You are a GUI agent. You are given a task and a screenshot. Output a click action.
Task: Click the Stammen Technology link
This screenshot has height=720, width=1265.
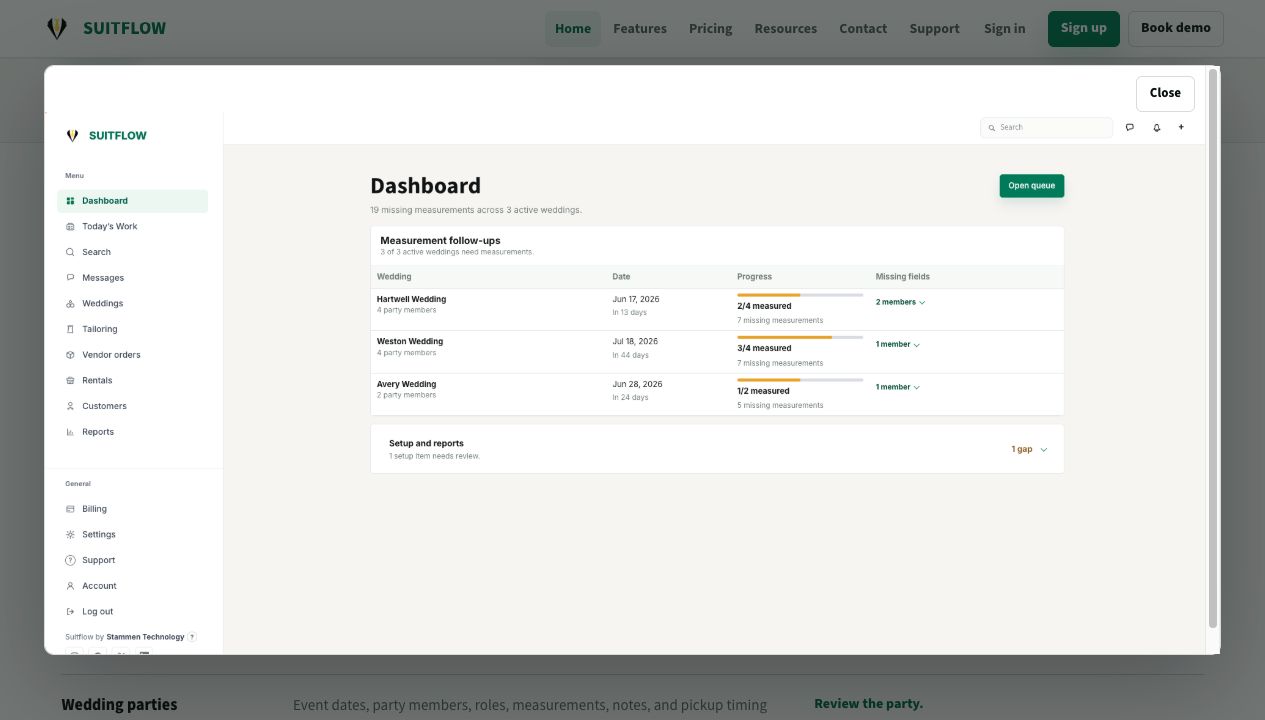coord(145,637)
